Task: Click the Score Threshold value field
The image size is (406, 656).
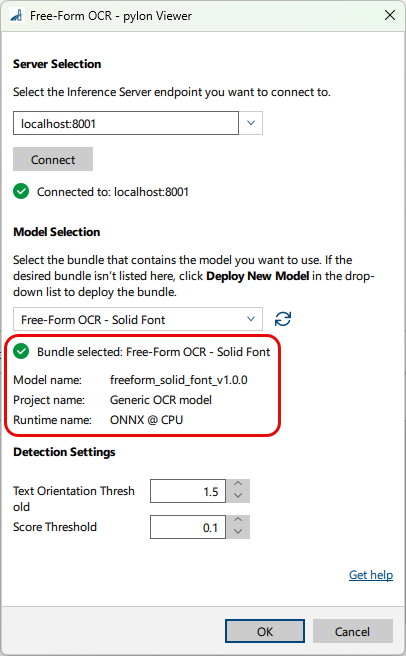Action: 188,527
